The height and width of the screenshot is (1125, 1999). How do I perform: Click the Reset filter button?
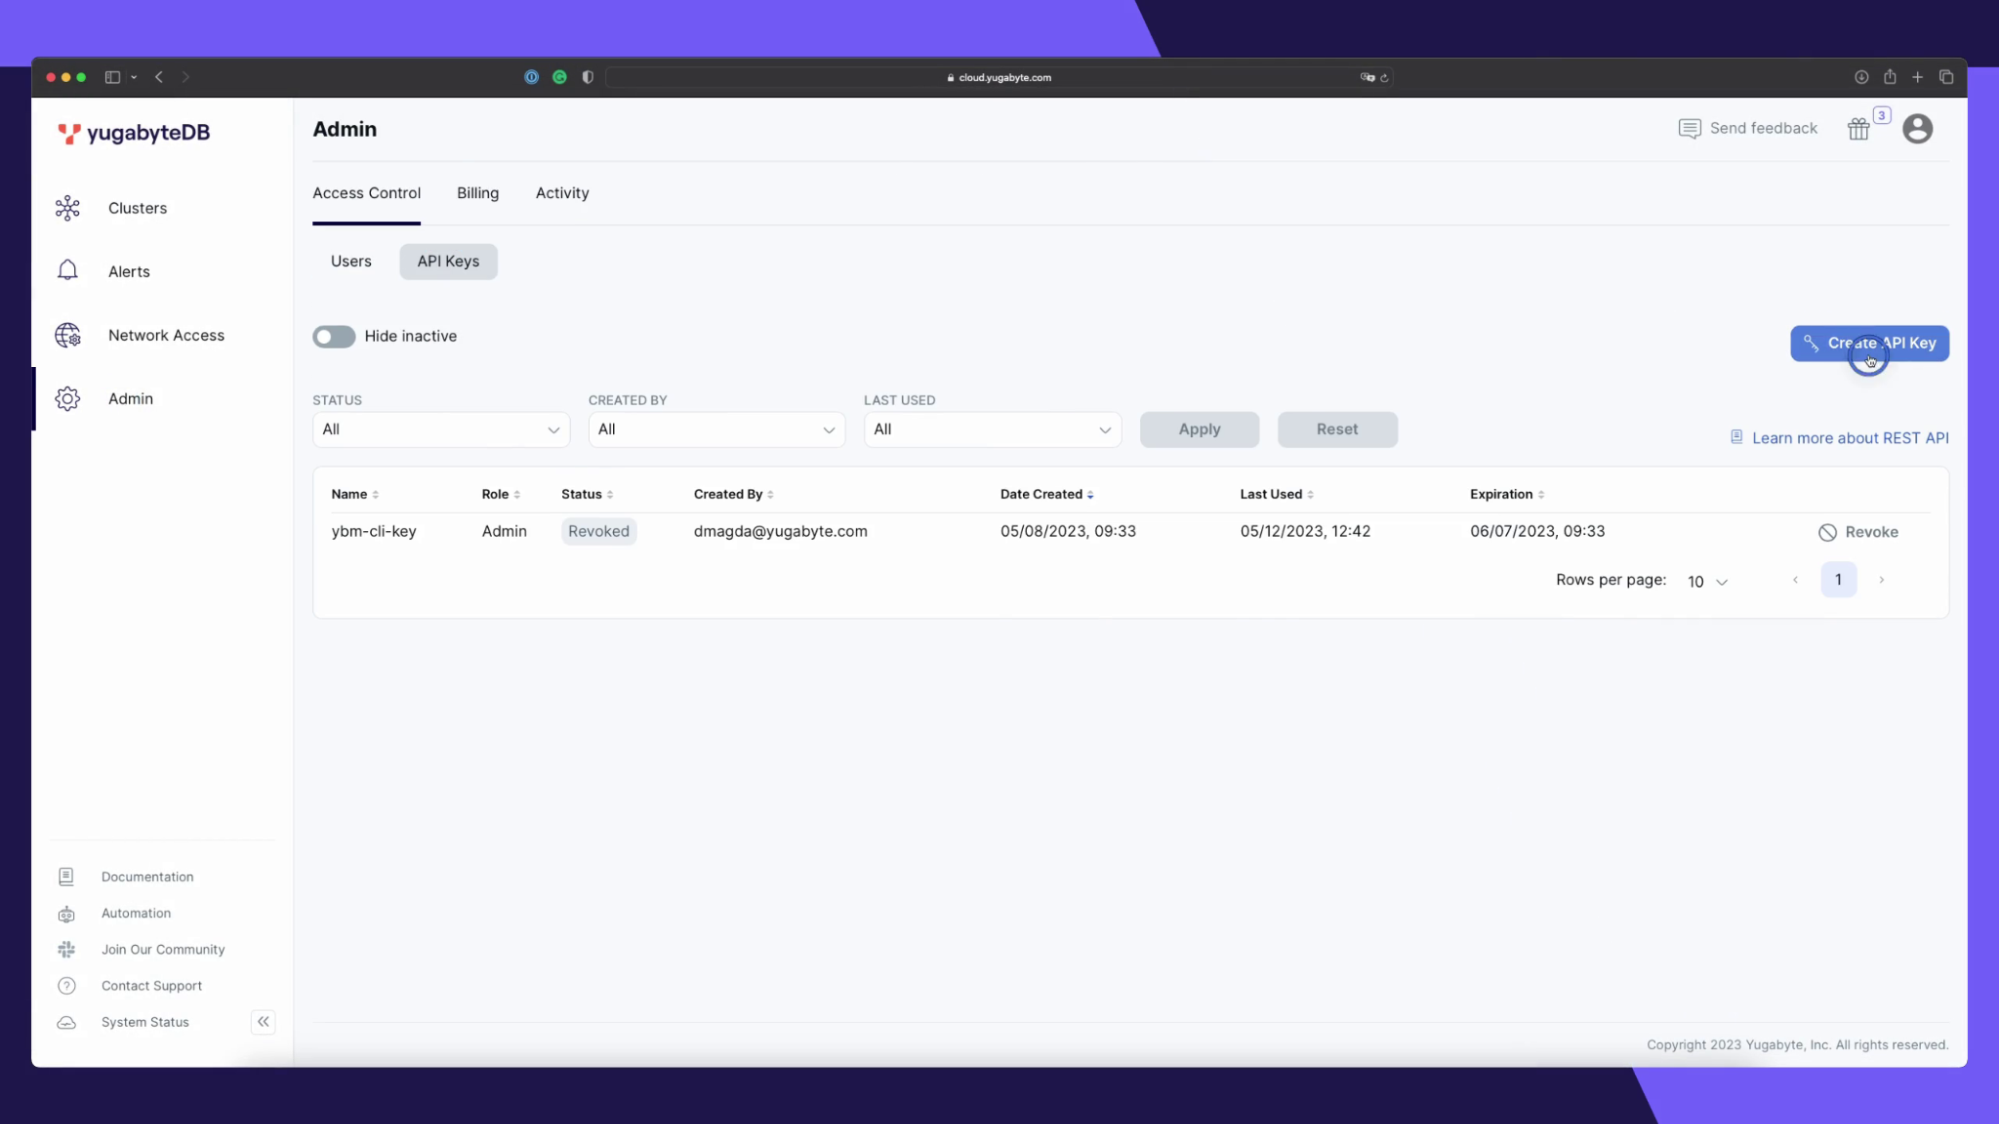[1337, 430]
